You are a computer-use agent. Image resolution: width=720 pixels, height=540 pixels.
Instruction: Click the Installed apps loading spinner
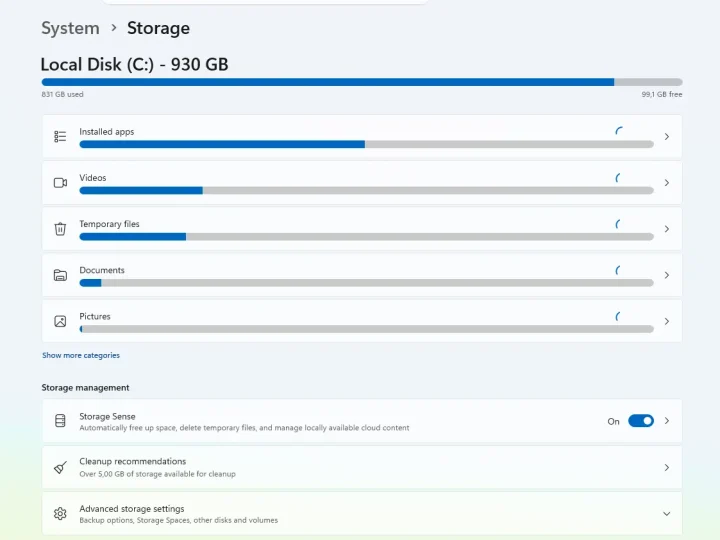tap(619, 131)
